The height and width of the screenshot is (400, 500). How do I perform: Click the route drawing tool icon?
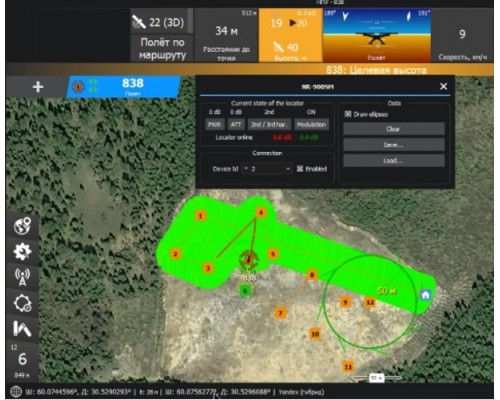[x=22, y=329]
